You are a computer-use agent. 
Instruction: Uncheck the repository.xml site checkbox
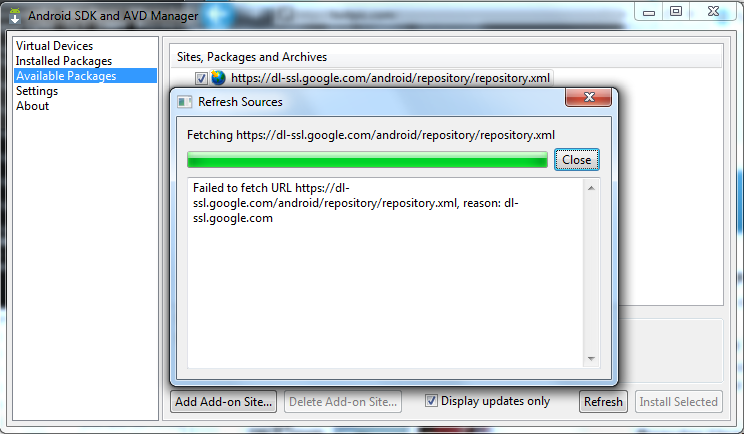[201, 78]
